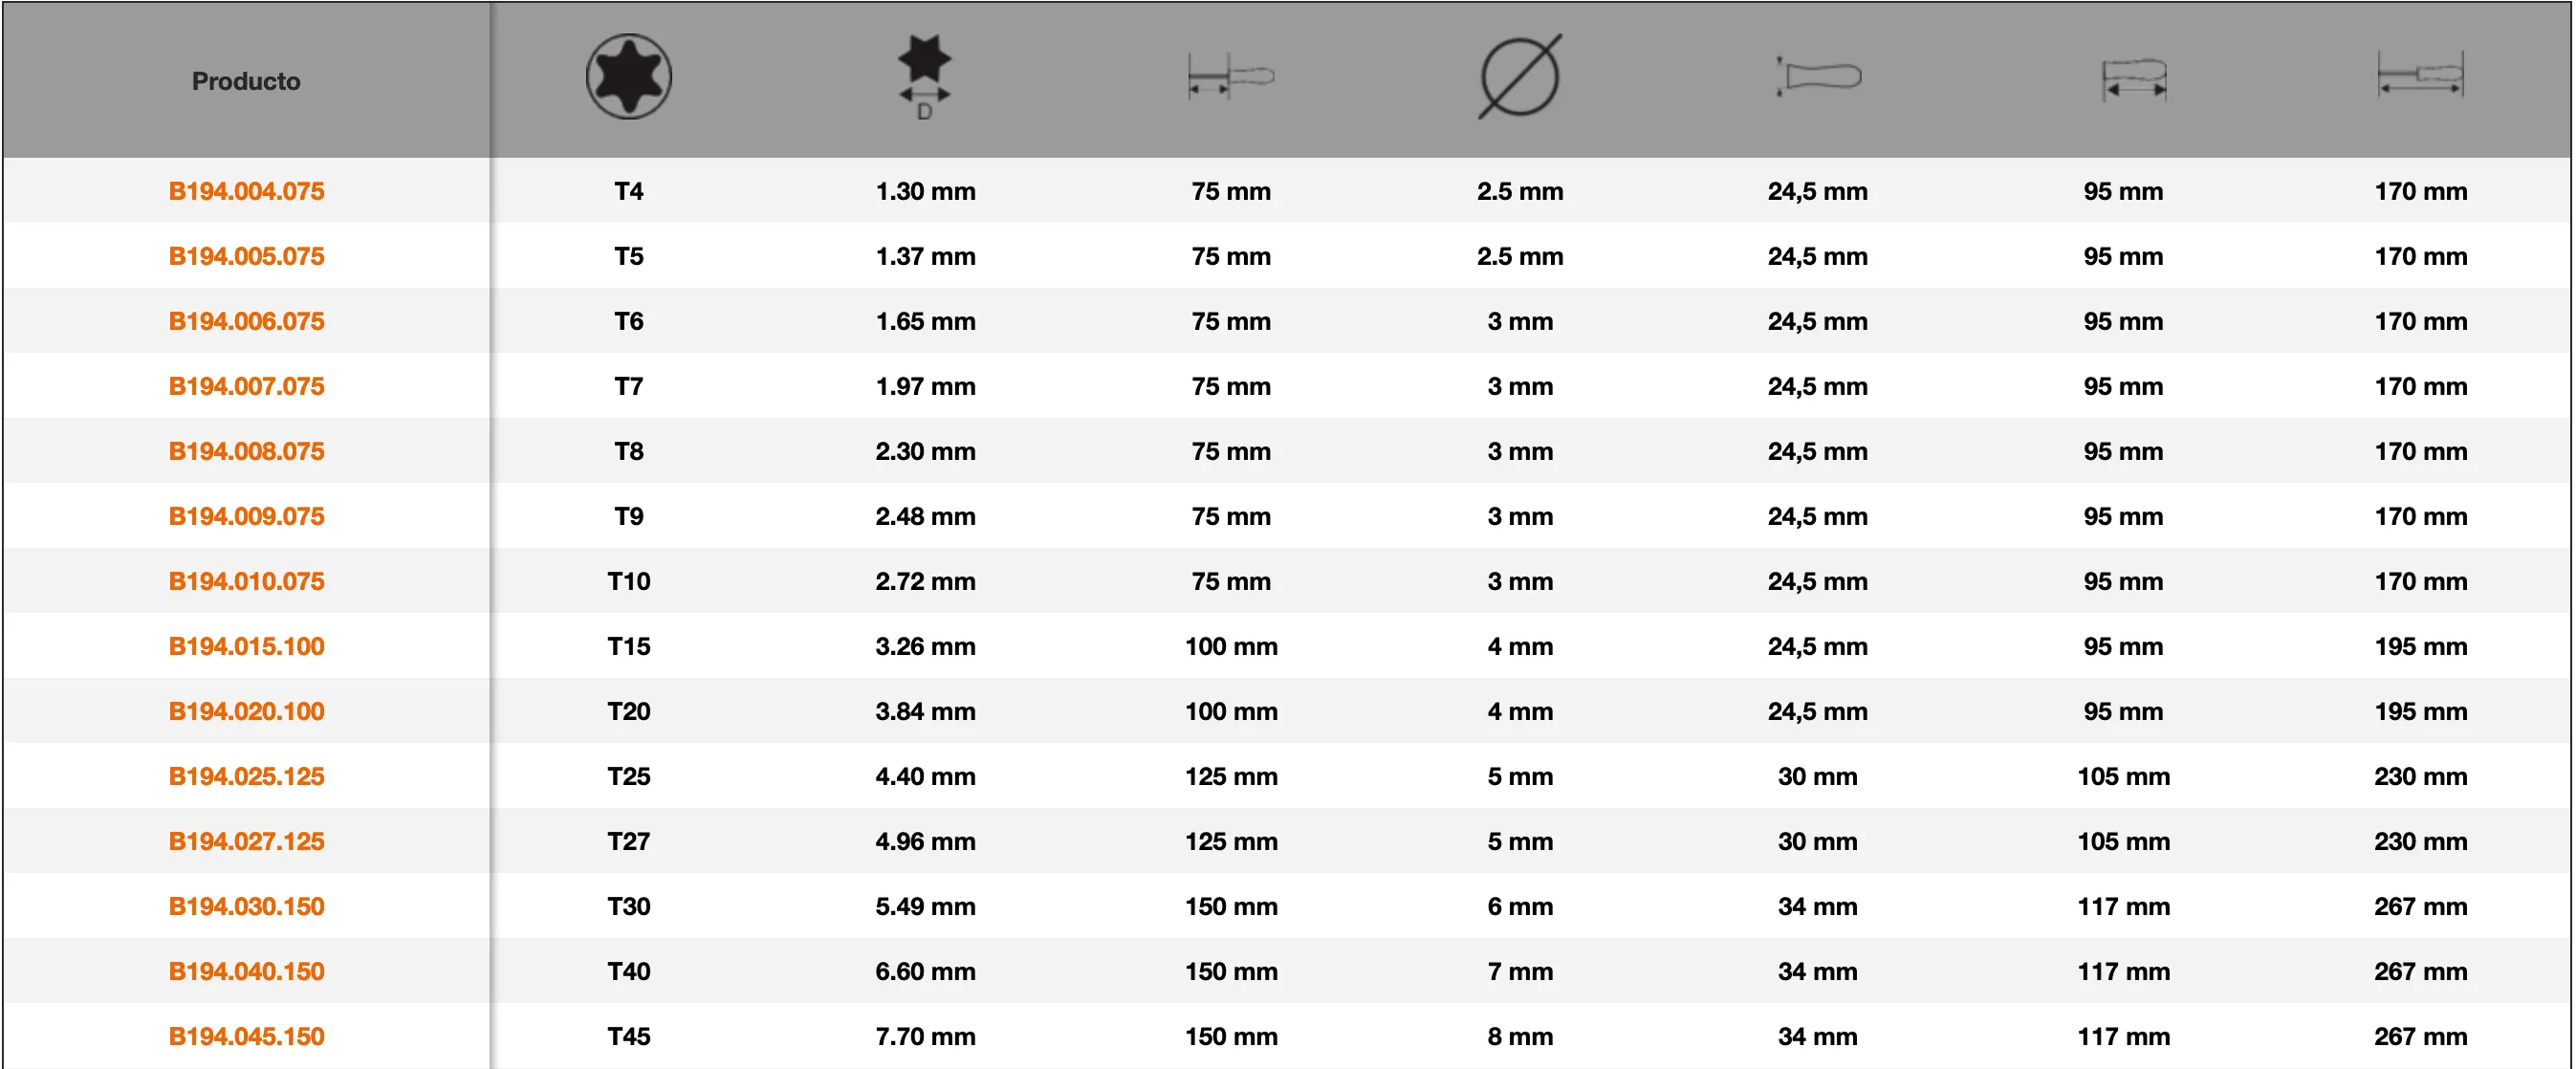
Task: Click the tip diameter D star icon
Action: point(925,78)
